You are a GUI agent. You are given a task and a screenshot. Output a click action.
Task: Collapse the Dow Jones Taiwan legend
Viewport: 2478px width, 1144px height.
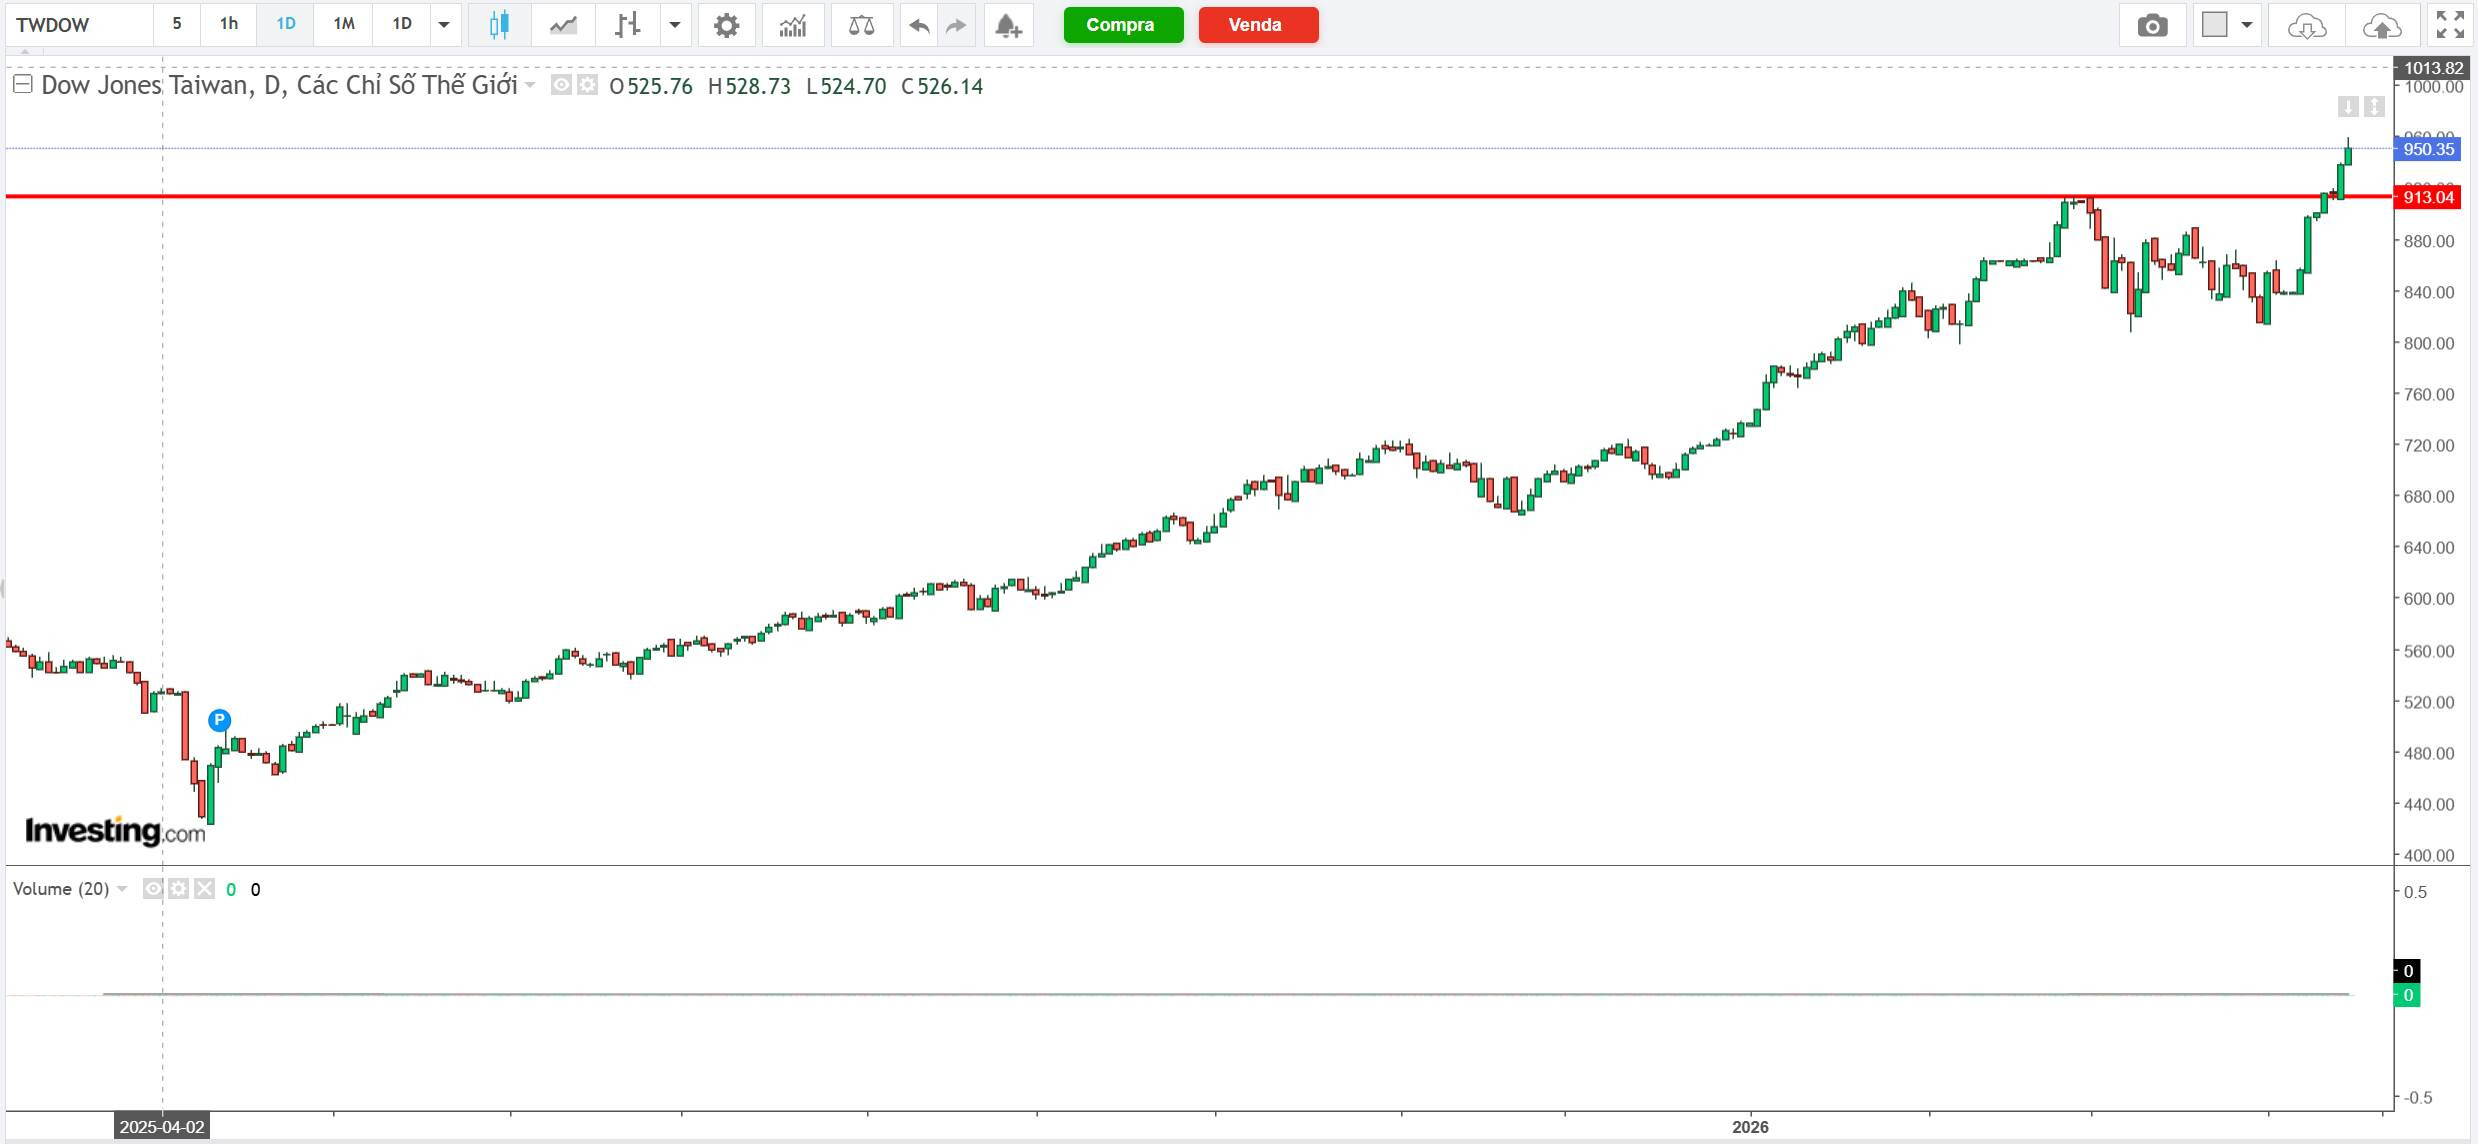coord(22,84)
